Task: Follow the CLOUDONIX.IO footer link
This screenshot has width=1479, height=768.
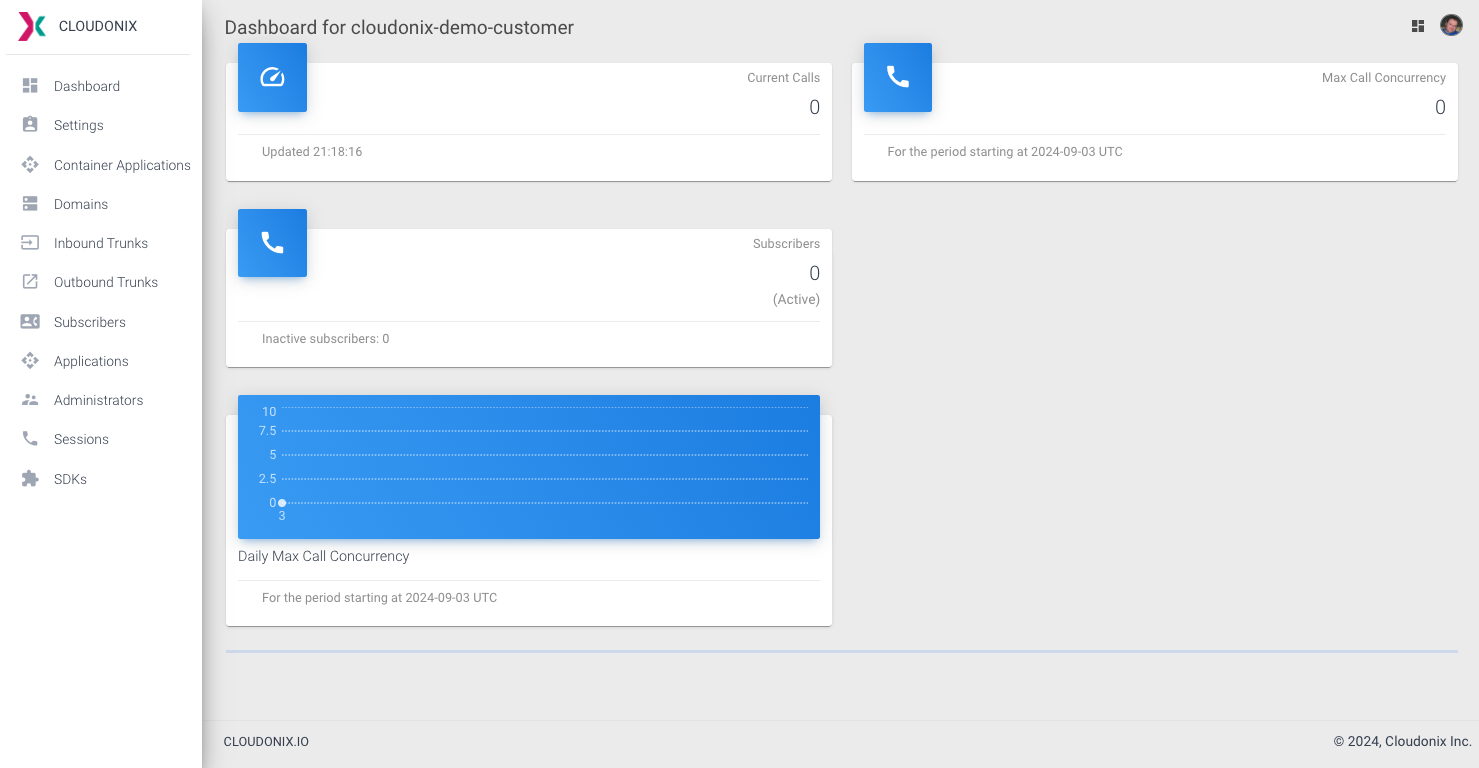Action: [266, 742]
